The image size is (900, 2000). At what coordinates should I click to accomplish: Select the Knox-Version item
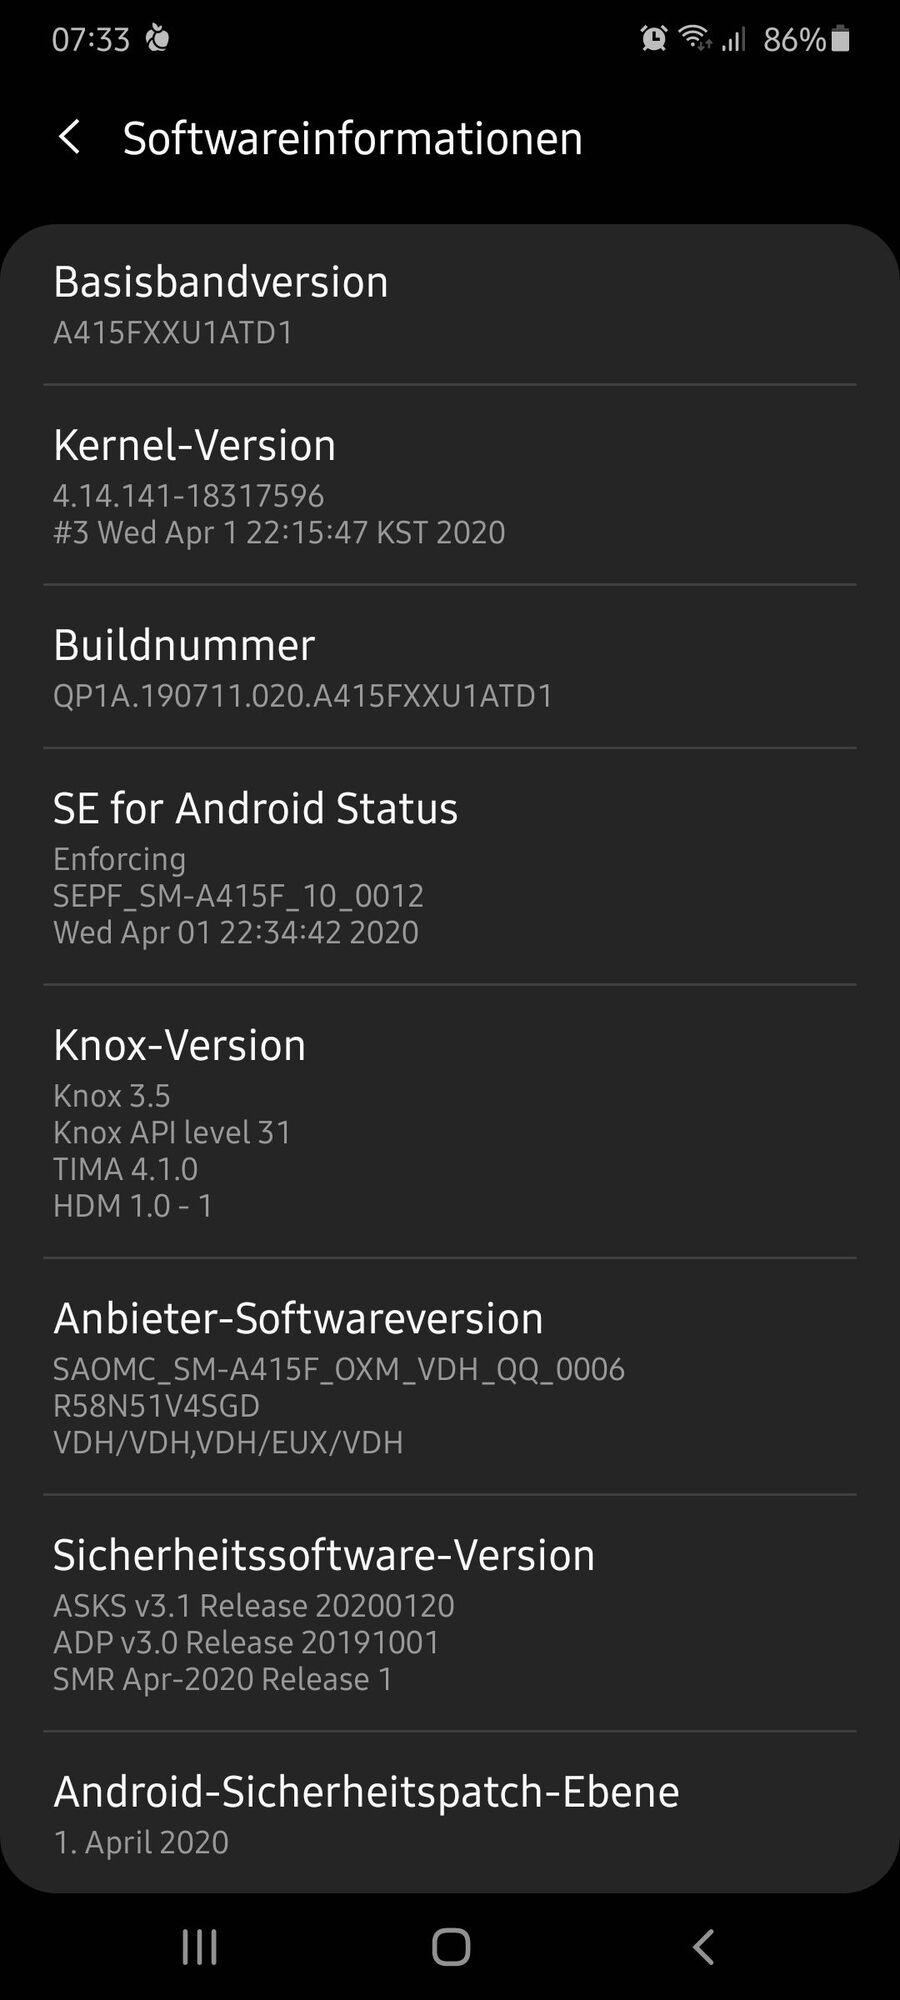450,1122
